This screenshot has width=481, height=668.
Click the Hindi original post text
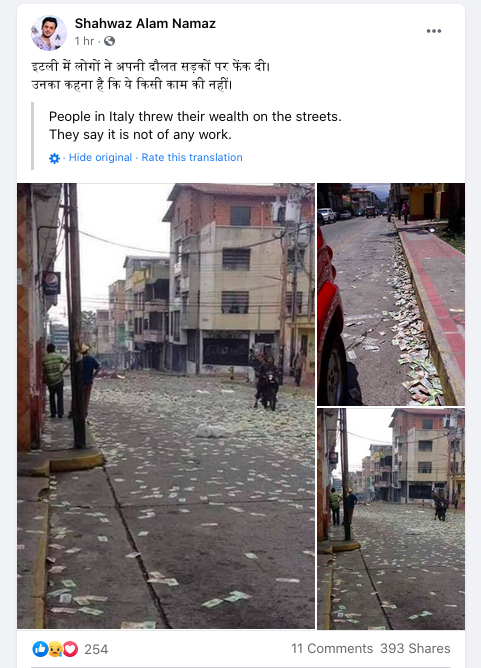pyautogui.click(x=151, y=75)
